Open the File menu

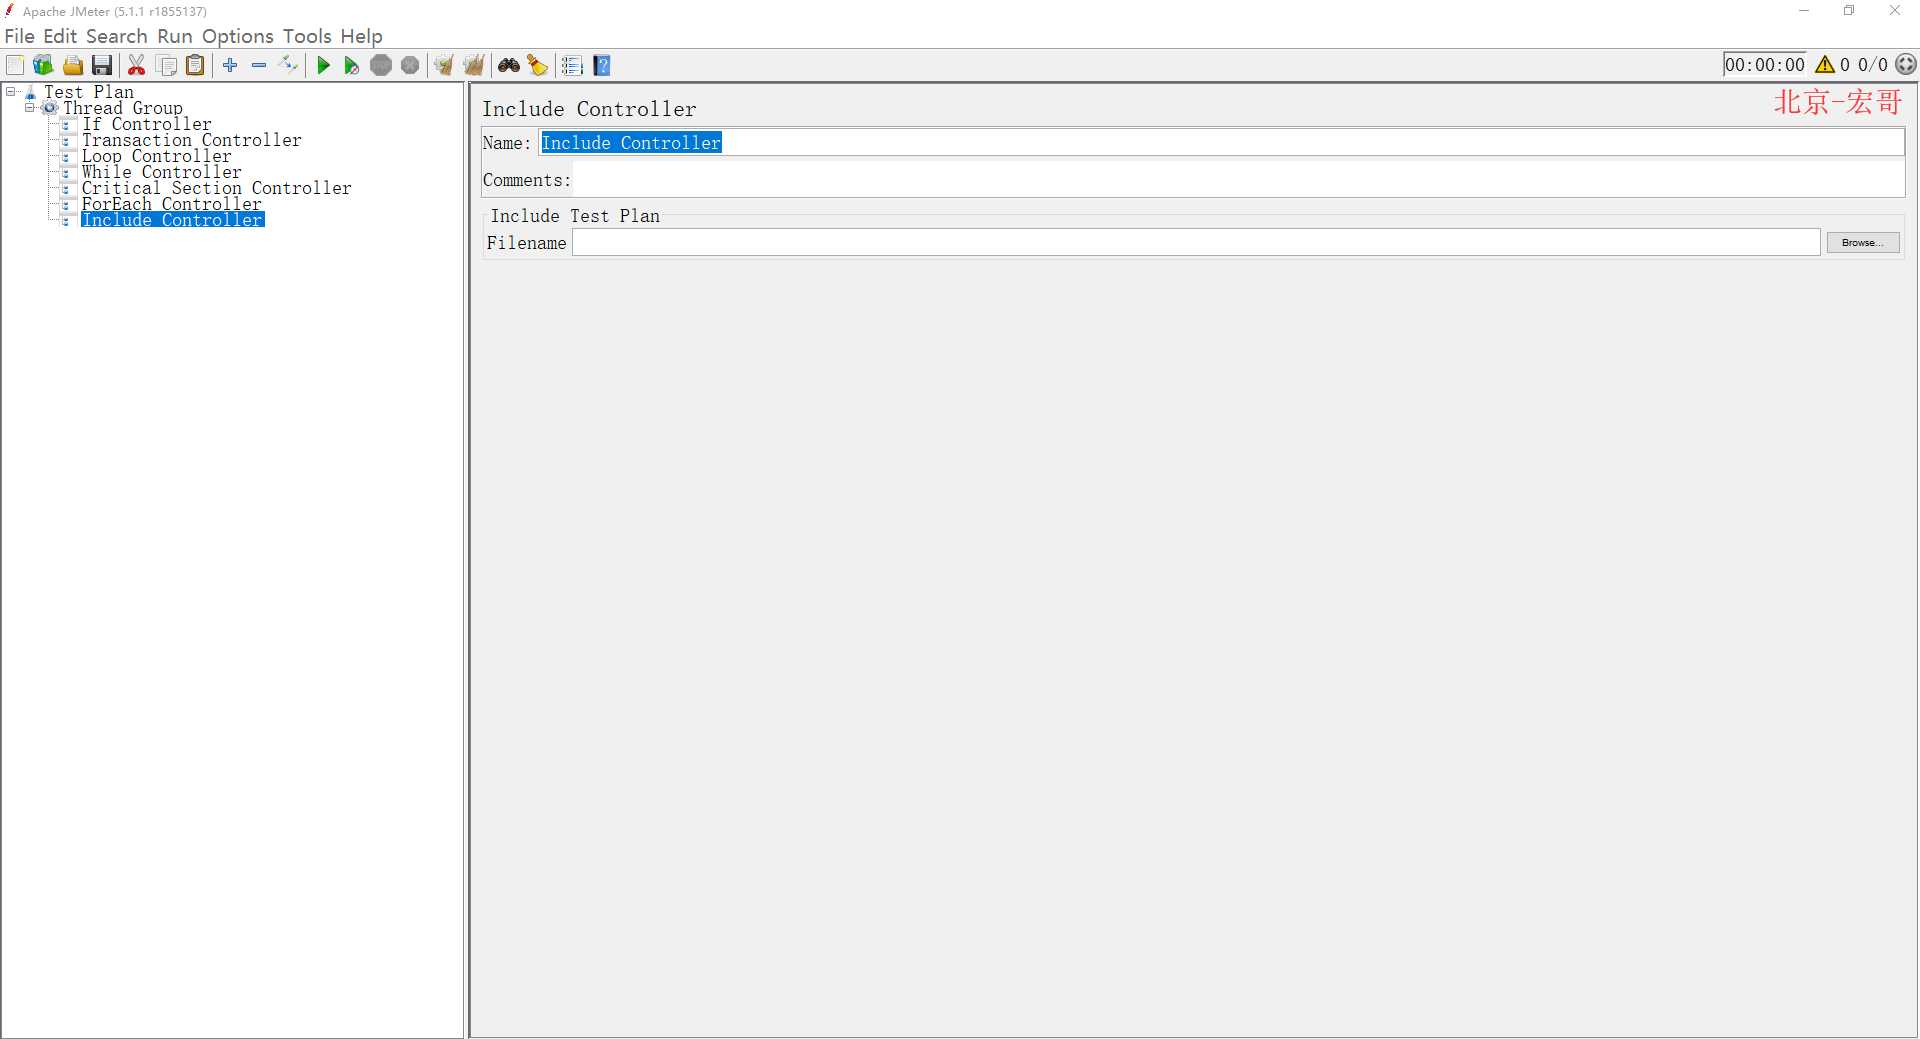pos(20,36)
